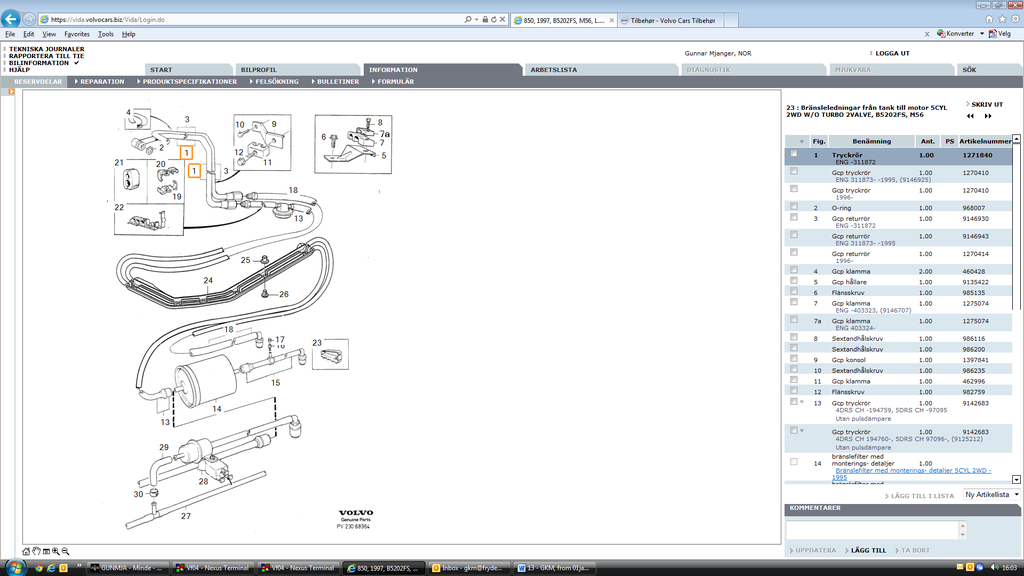
Task: Zoom out of the parts diagram
Action: point(65,552)
